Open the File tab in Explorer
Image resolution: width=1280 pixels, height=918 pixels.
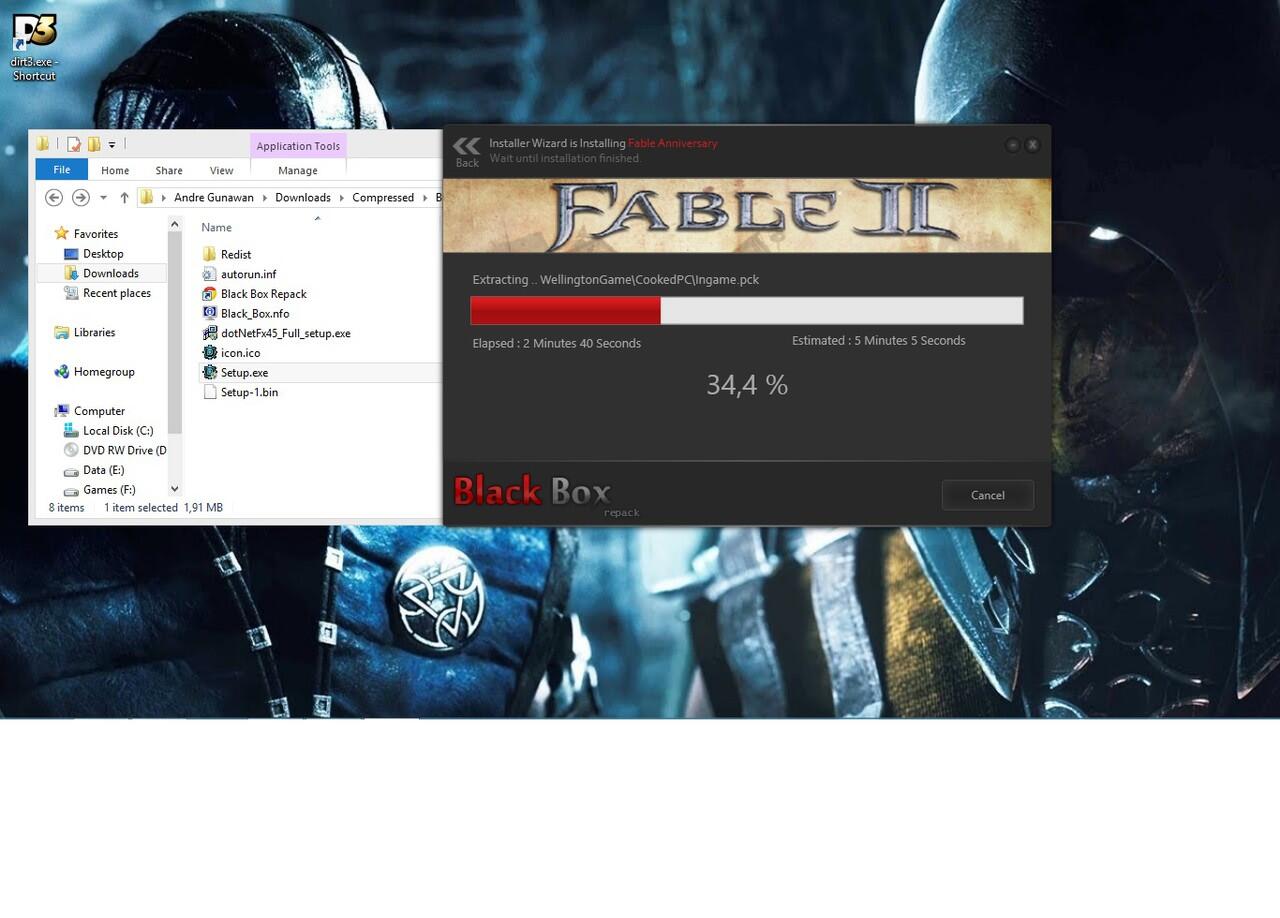point(62,170)
